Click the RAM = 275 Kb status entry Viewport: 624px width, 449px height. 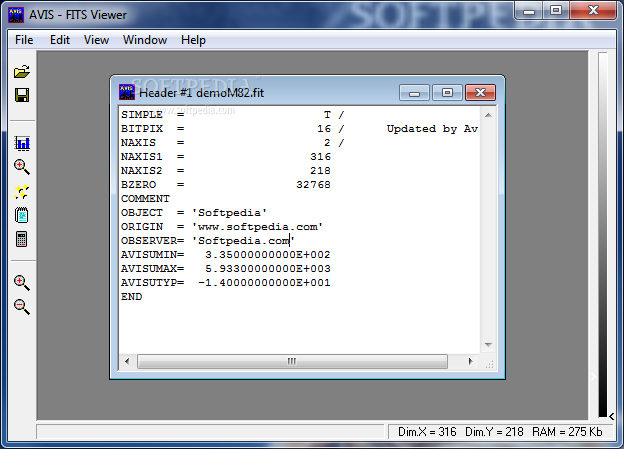[567, 432]
